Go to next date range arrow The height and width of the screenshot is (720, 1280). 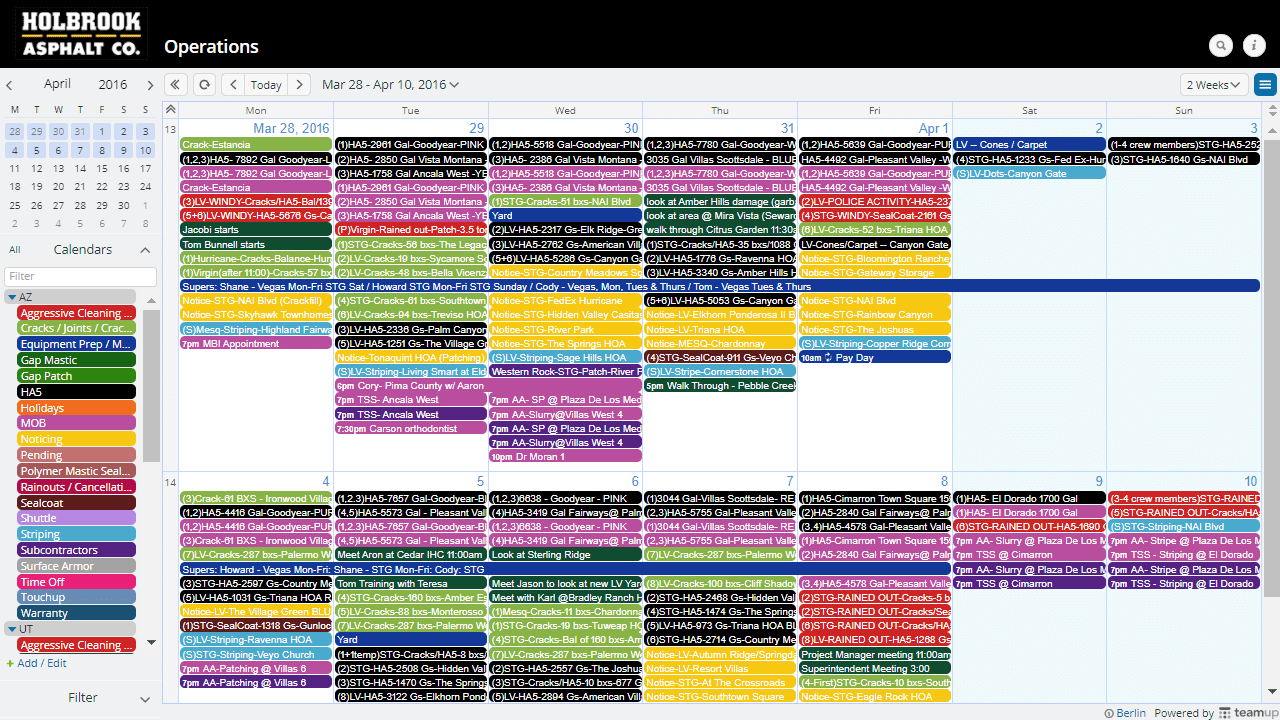pos(299,85)
